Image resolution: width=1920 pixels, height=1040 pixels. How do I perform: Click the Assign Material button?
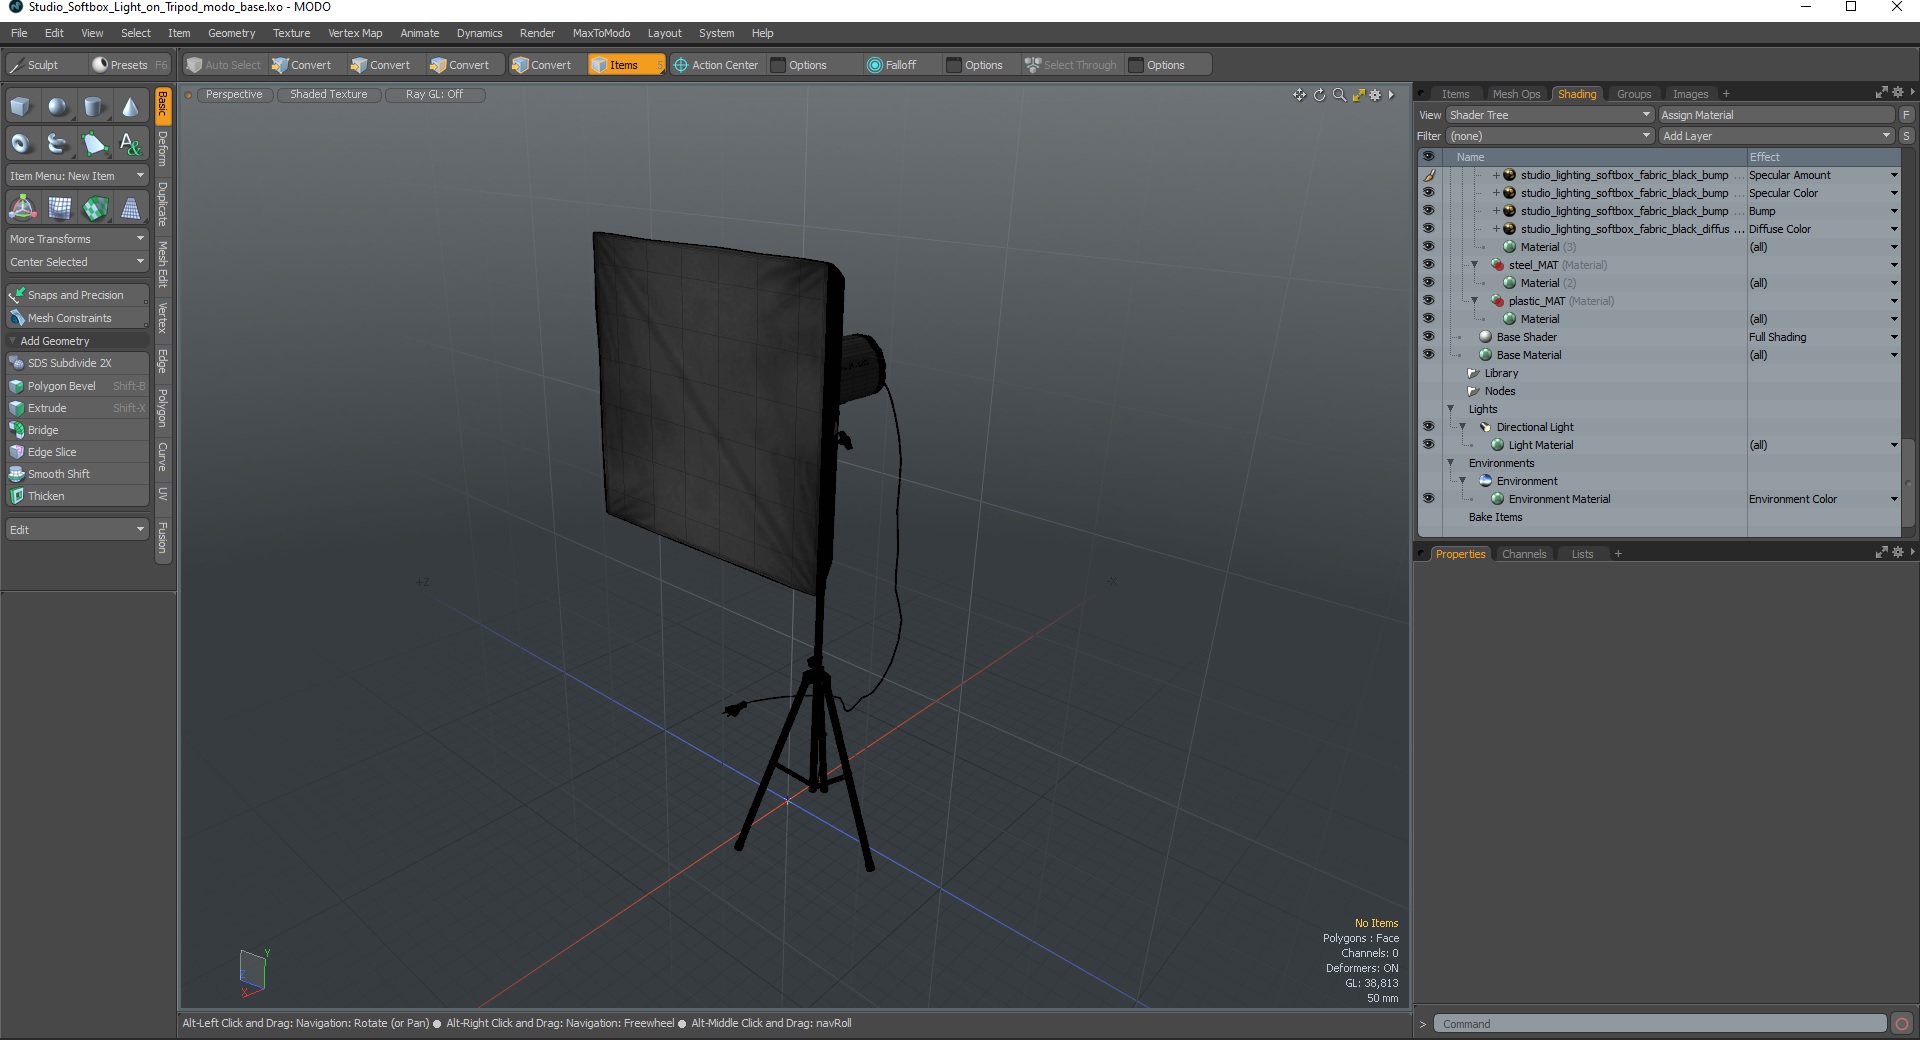coord(1777,115)
